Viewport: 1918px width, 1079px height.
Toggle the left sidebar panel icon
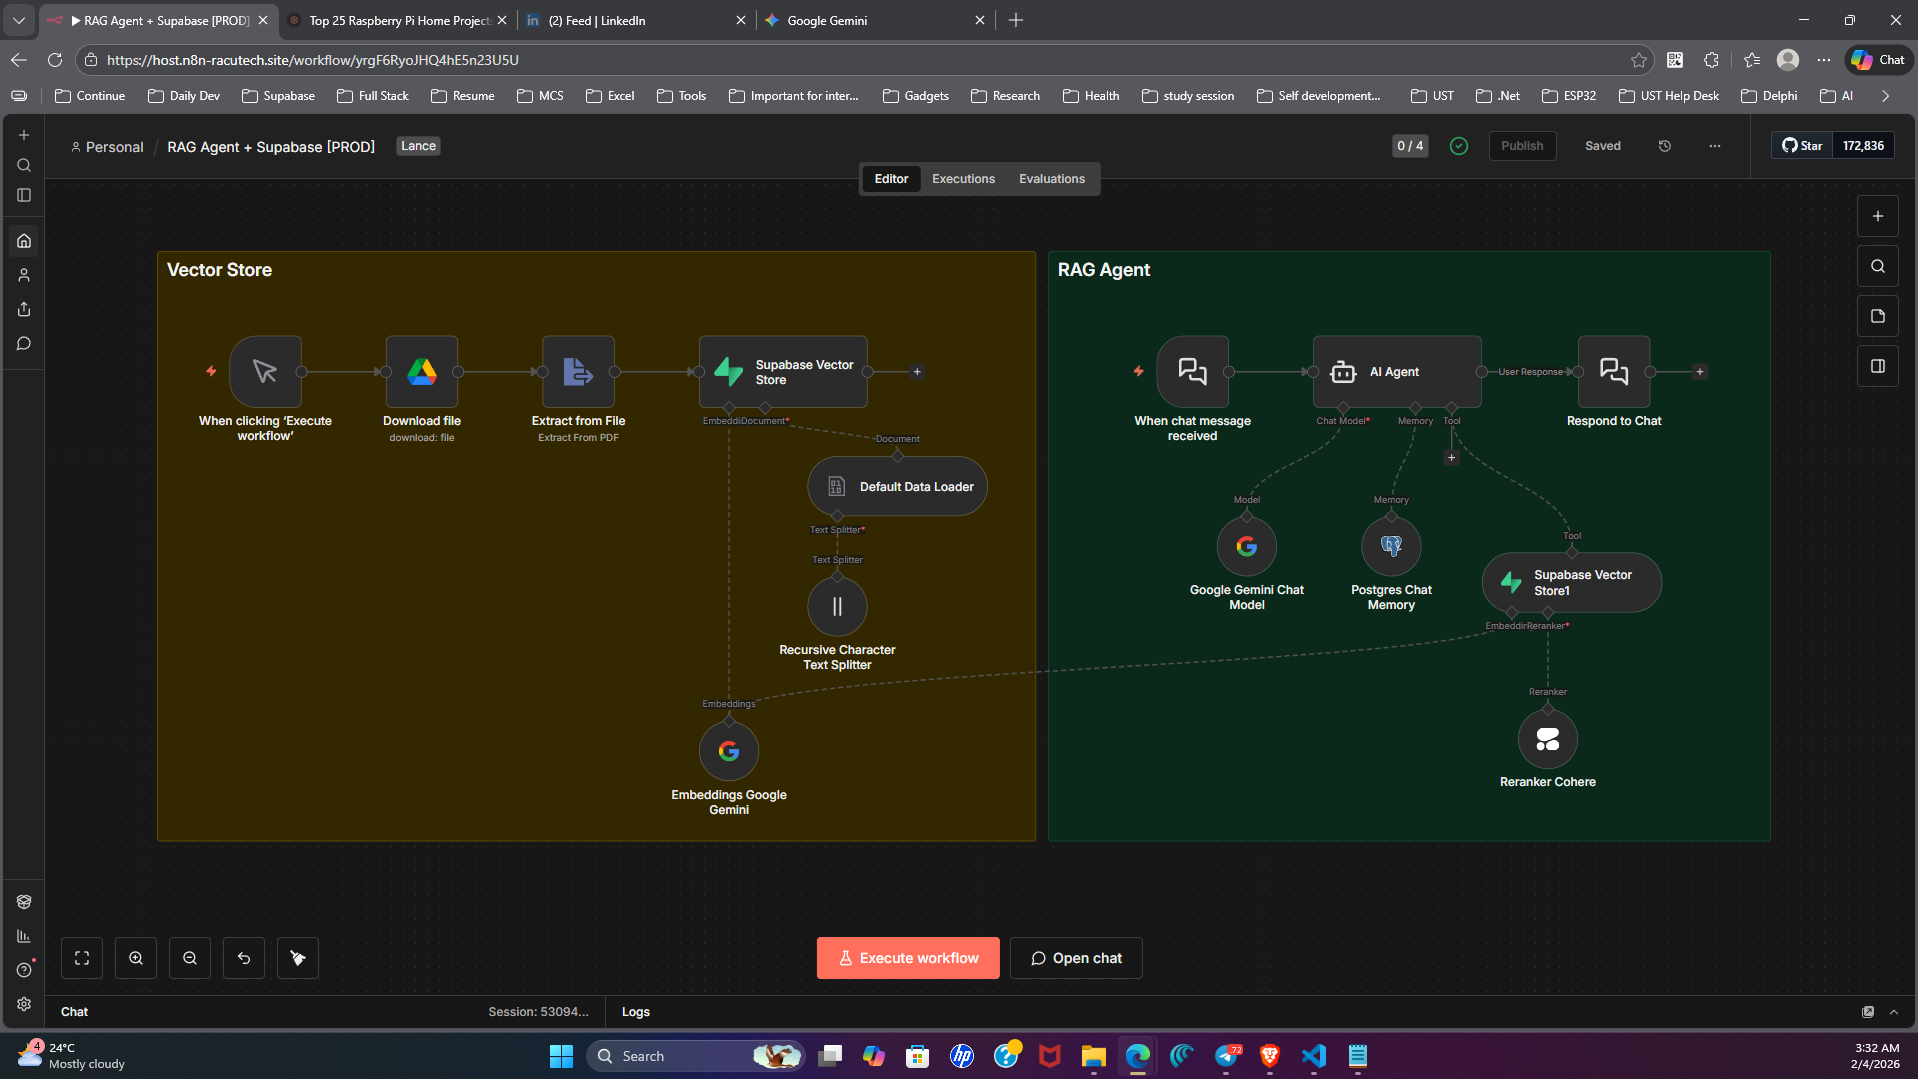click(x=24, y=195)
